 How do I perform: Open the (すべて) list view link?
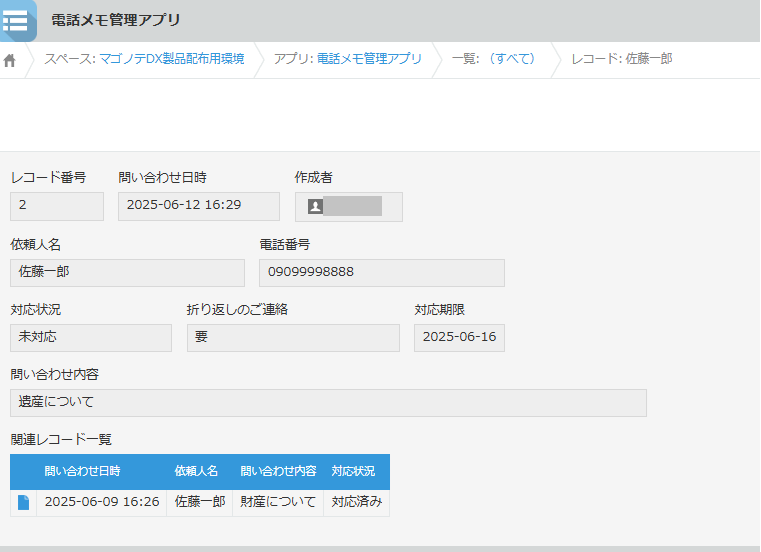click(511, 59)
